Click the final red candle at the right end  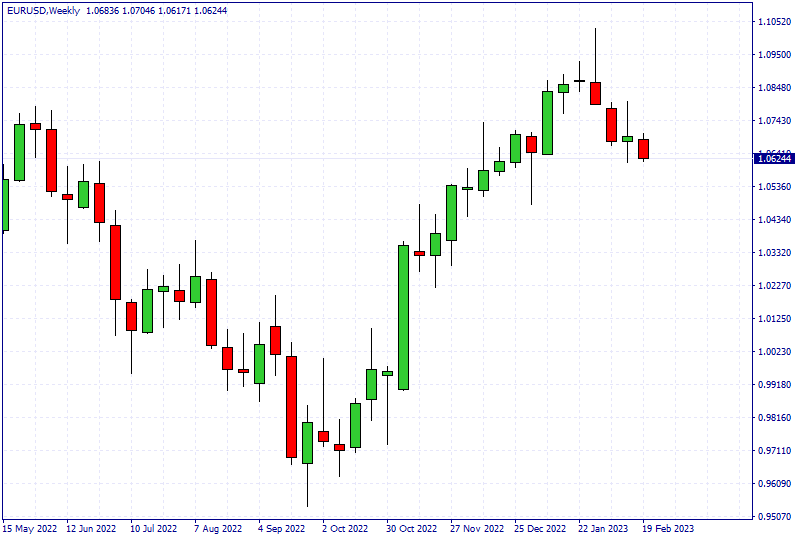click(643, 149)
